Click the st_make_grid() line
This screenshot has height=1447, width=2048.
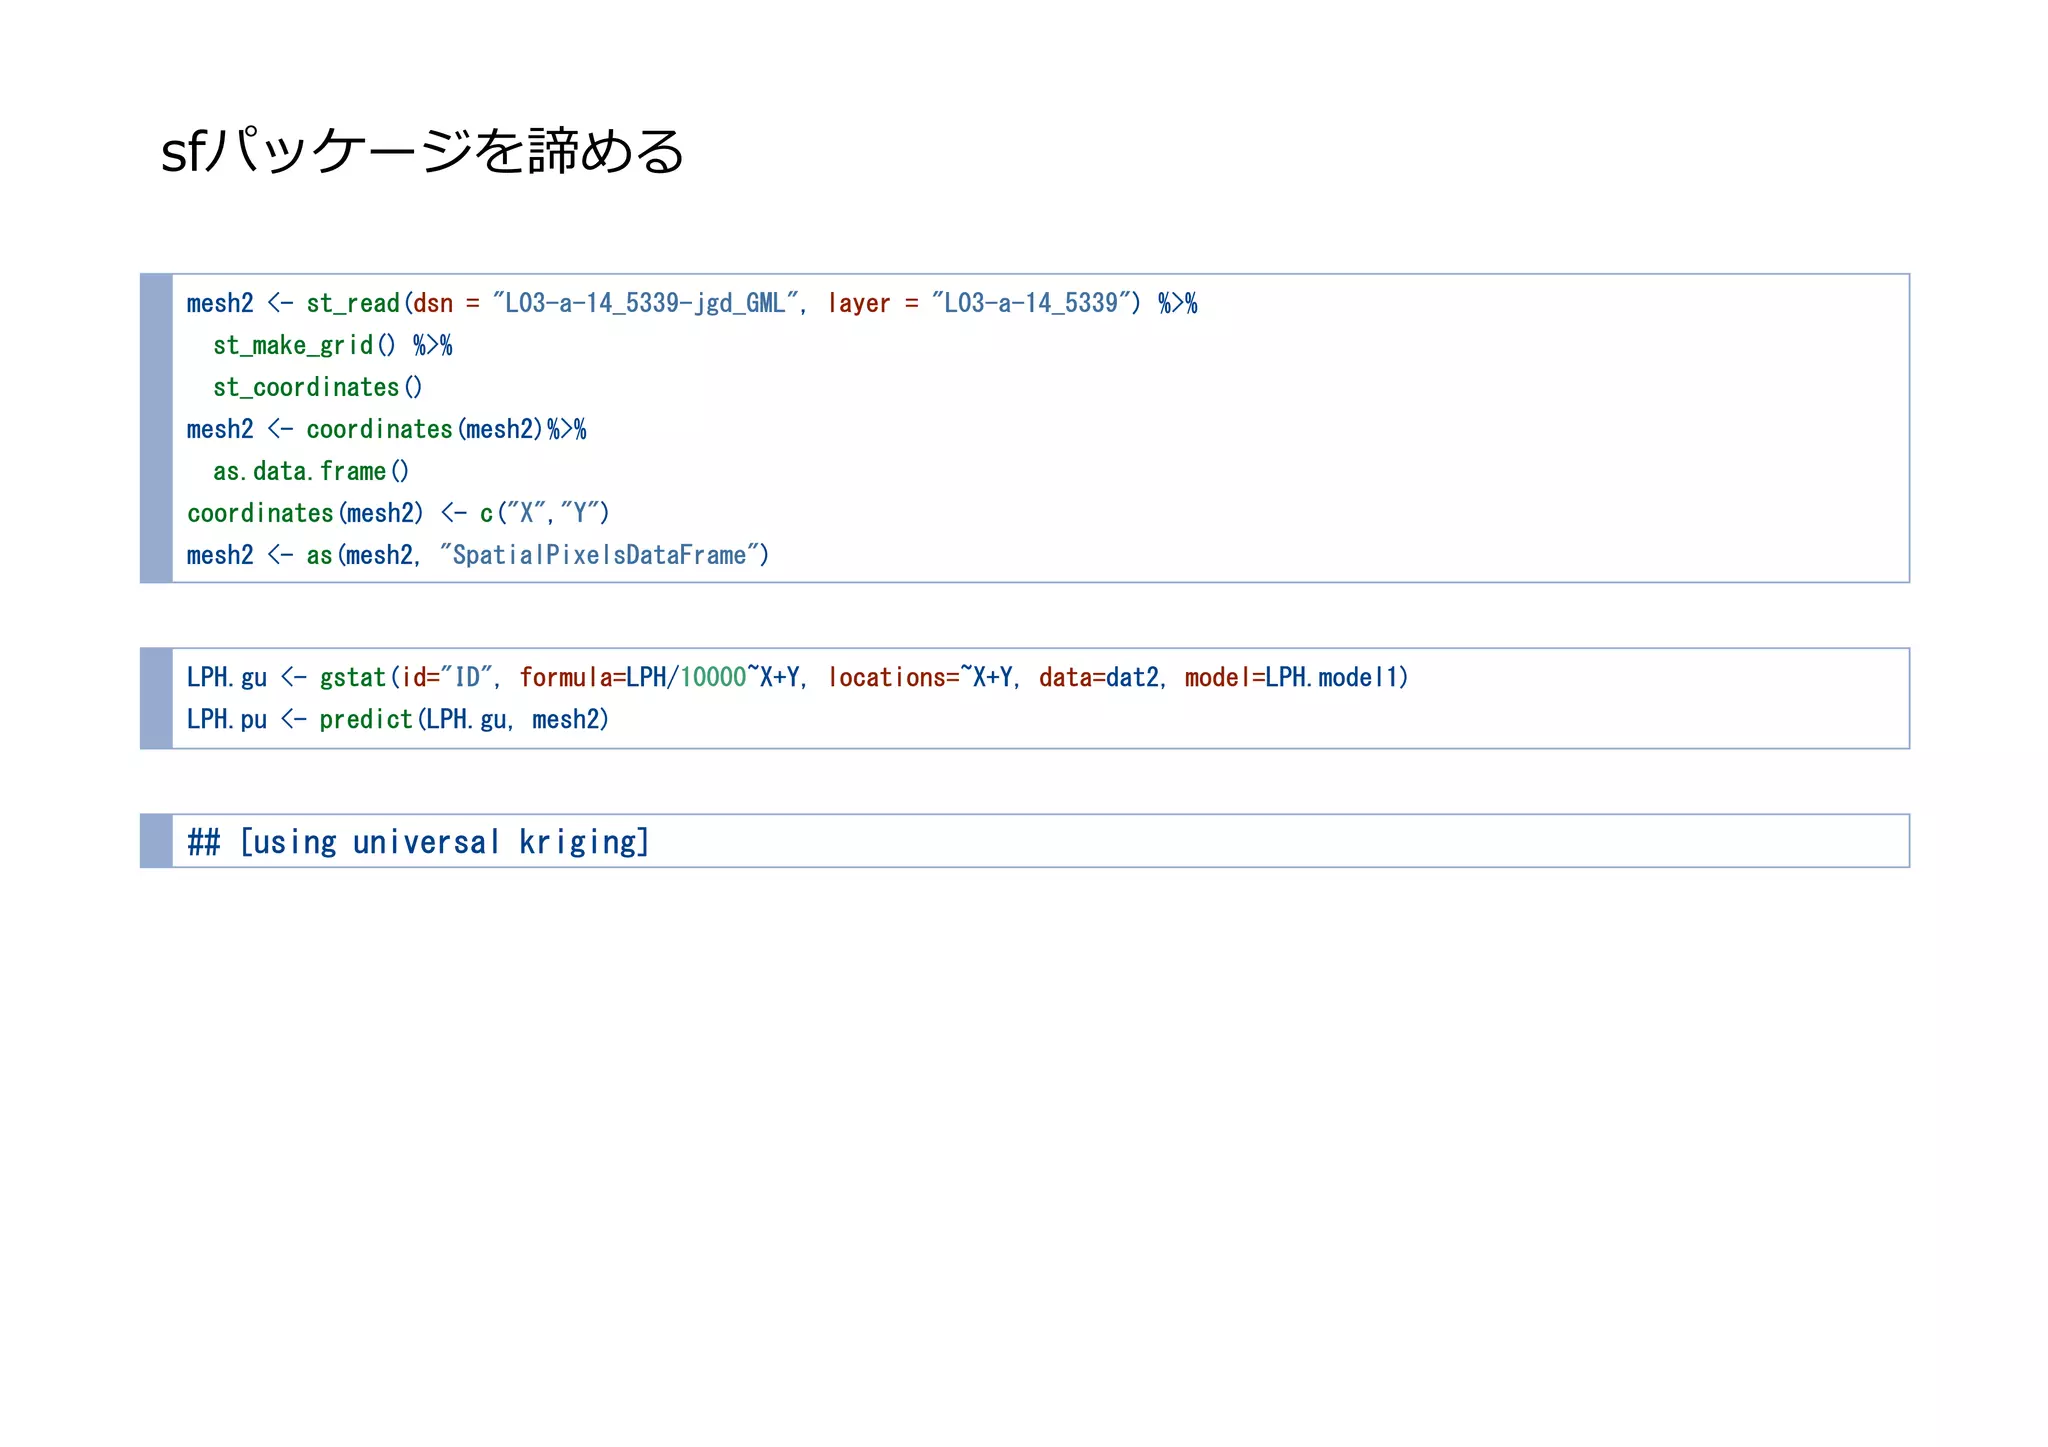(332, 345)
